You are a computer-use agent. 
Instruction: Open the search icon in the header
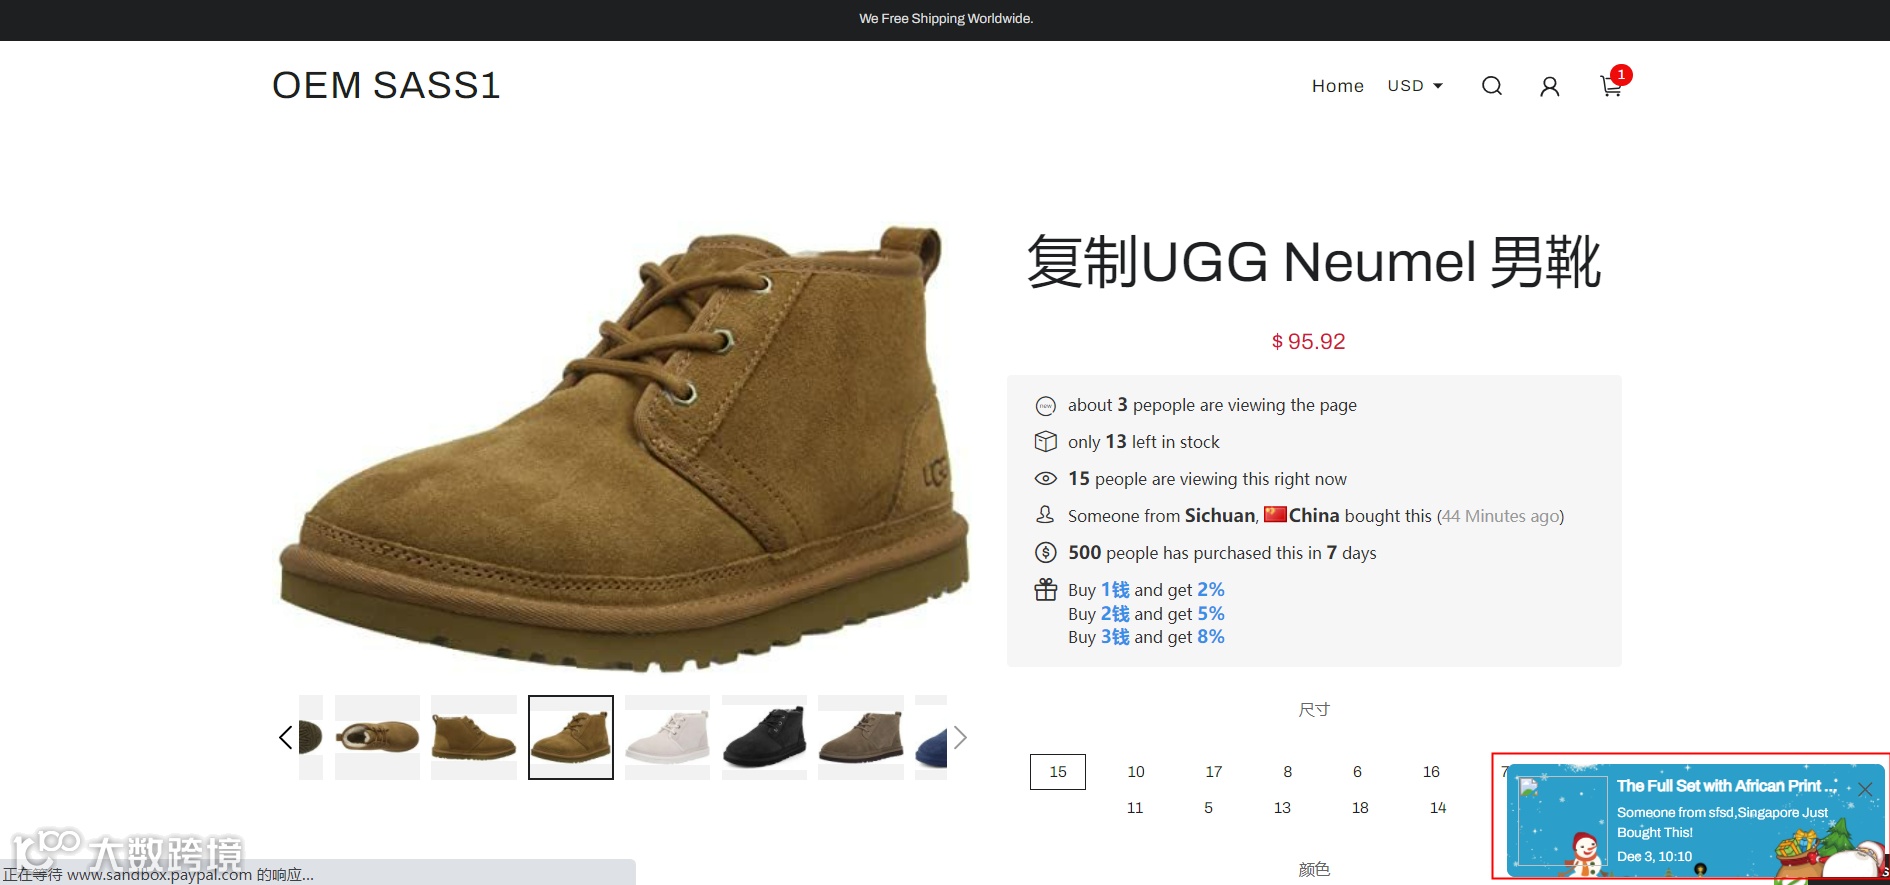(x=1492, y=86)
